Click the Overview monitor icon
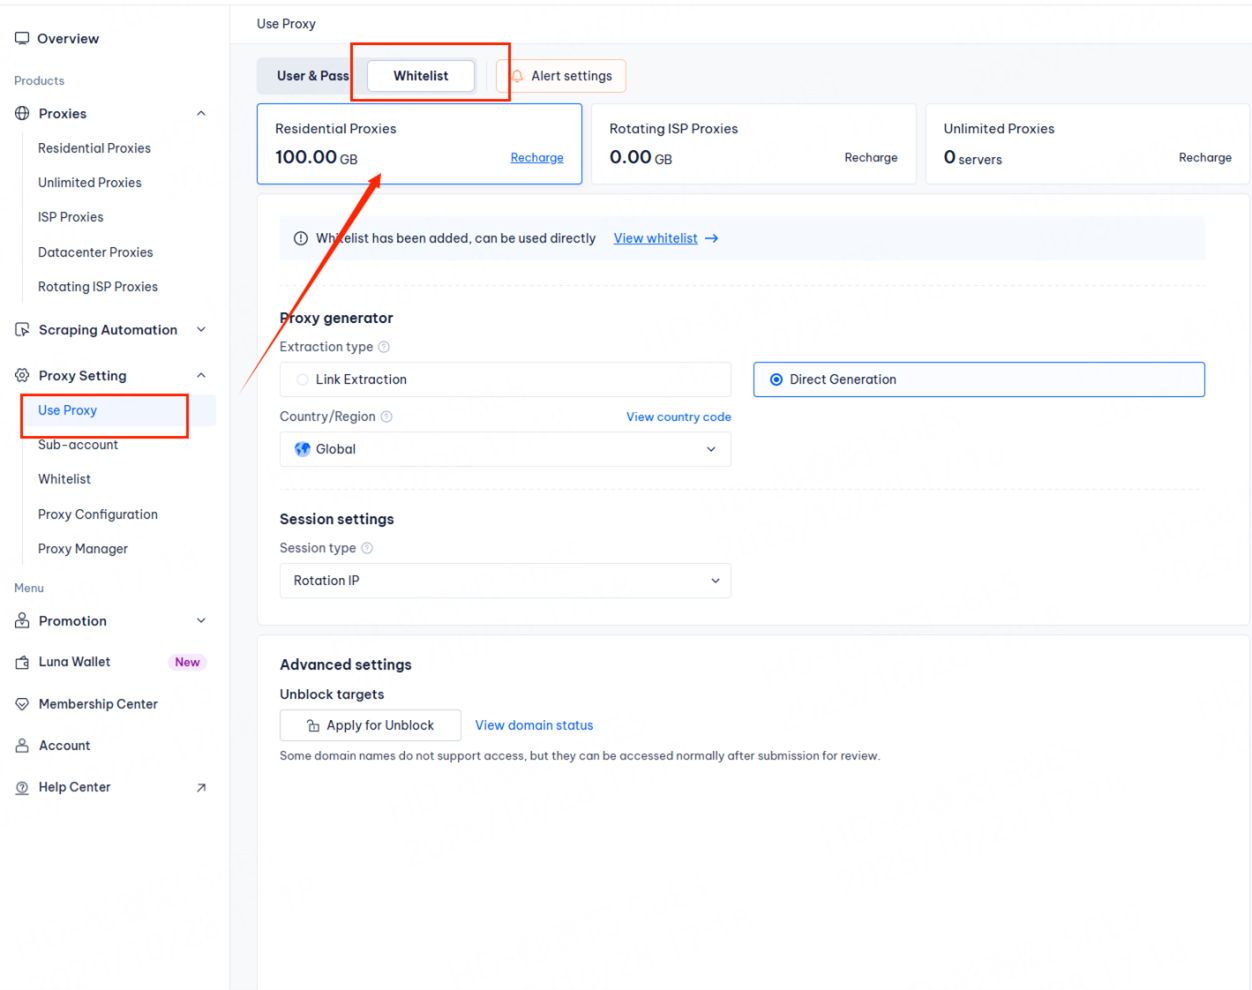 click(22, 39)
